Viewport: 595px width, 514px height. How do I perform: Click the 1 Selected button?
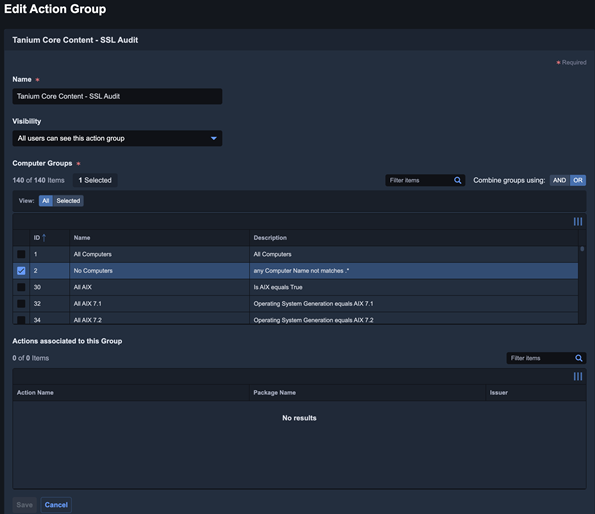(95, 181)
